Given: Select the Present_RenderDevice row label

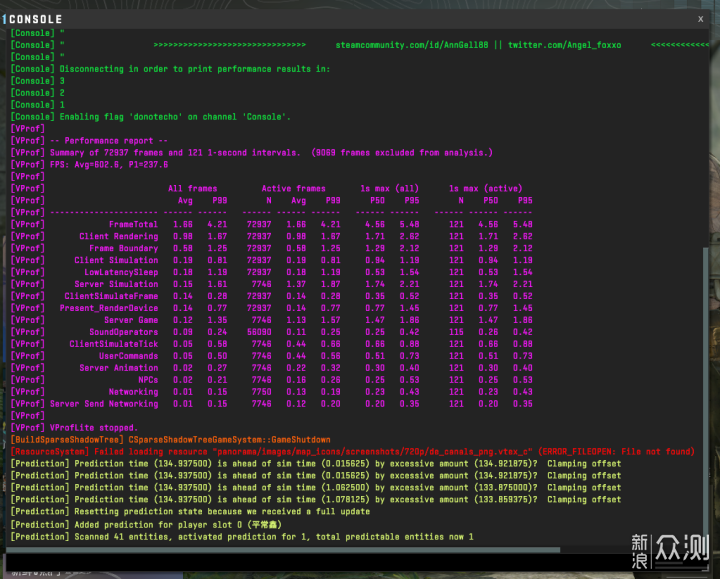Looking at the screenshot, I should pyautogui.click(x=108, y=308).
